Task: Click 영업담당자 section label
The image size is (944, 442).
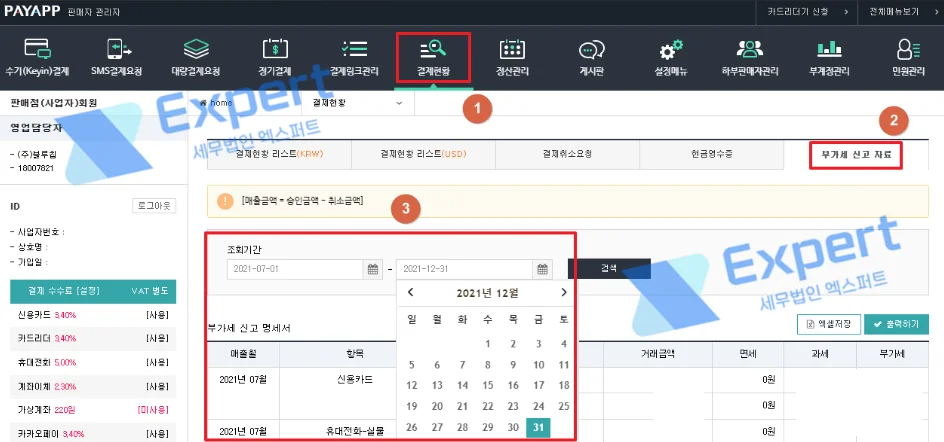Action: (36, 128)
